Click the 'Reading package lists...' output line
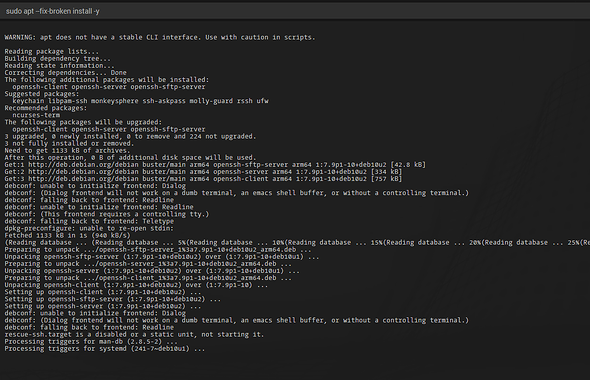This screenshot has width=590, height=380. [52, 52]
